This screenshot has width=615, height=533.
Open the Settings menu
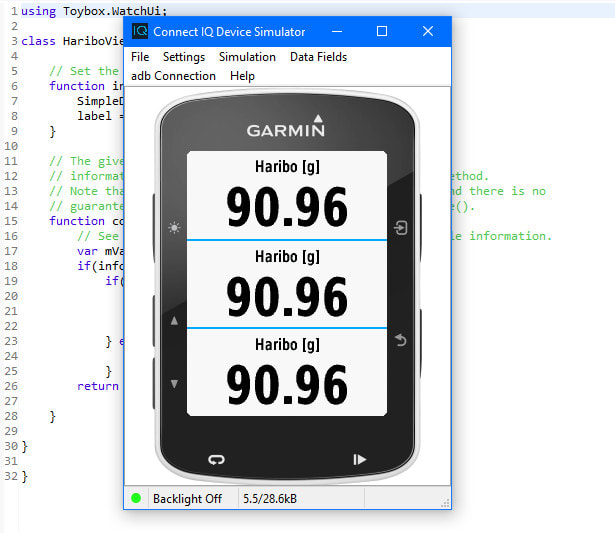click(x=184, y=57)
